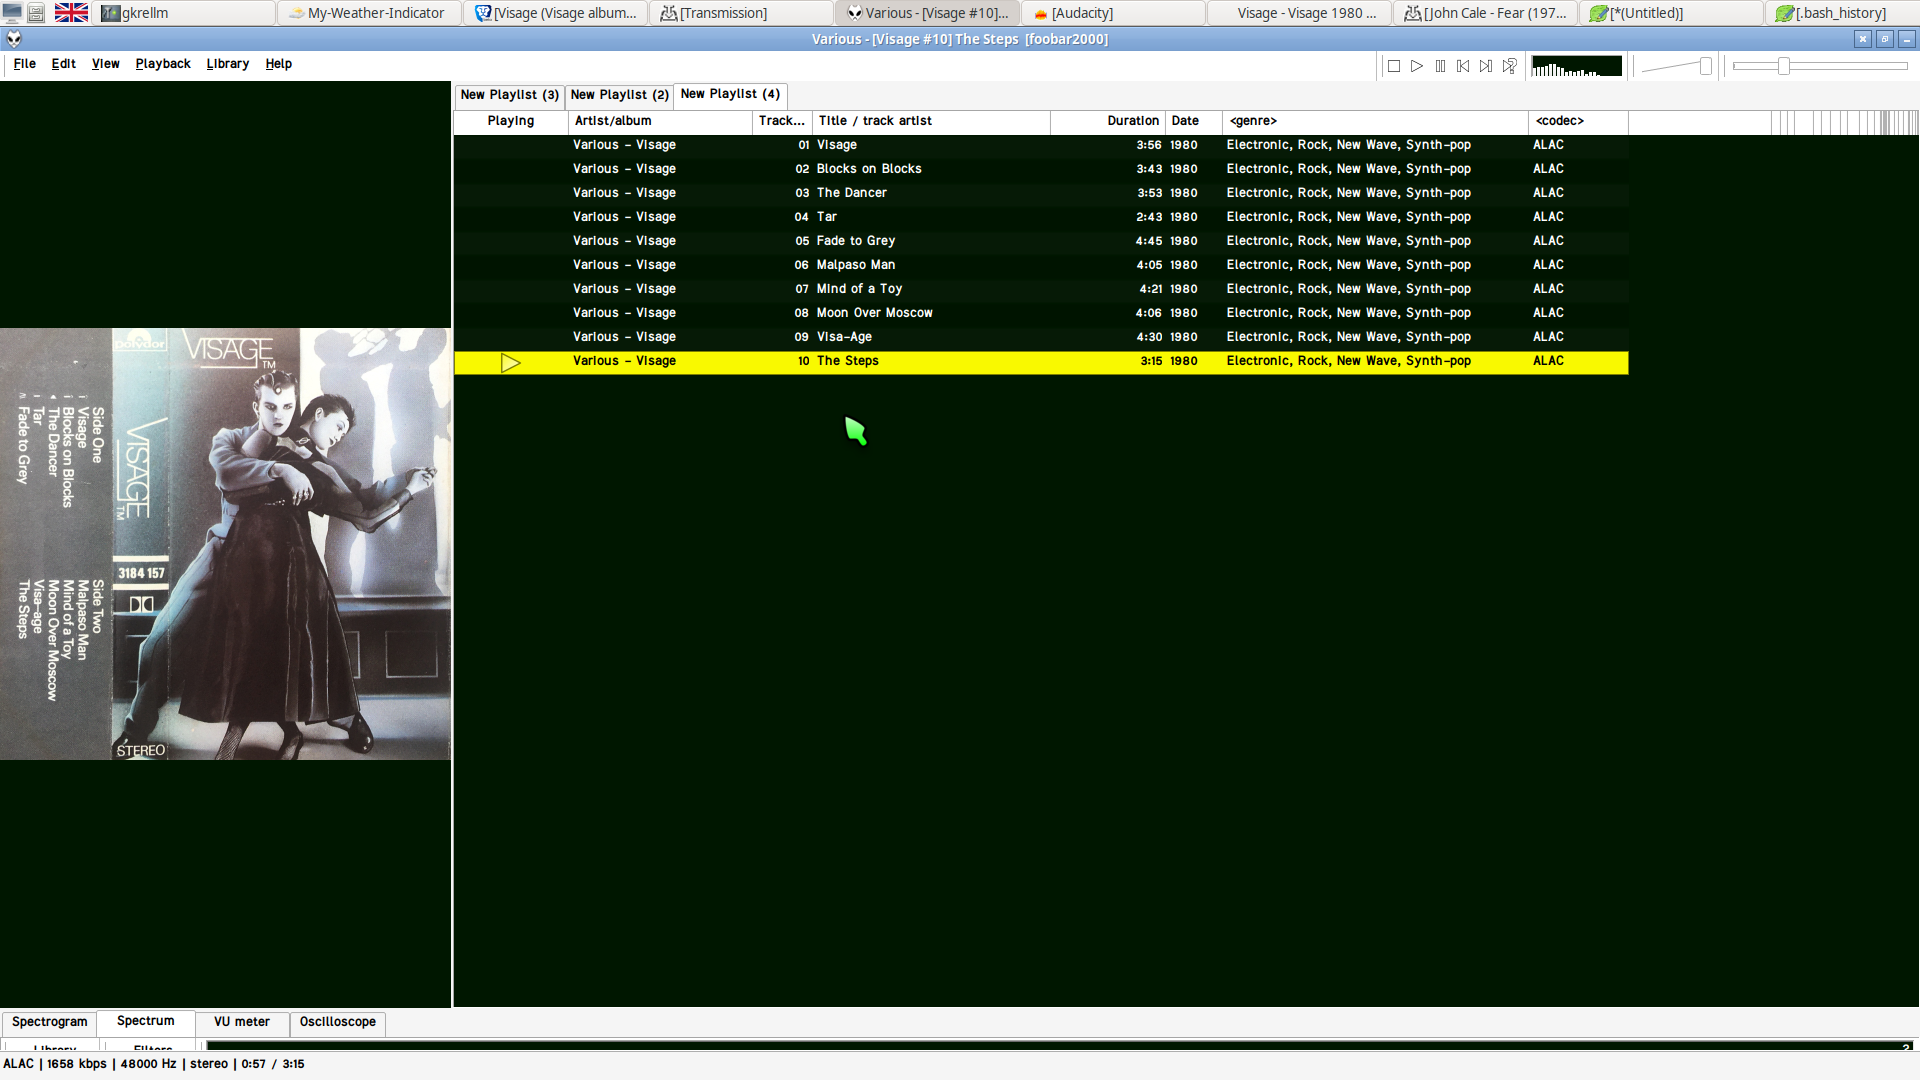Select track 02 Blocks on Blocks
1920x1080 pixels.
1041,169
